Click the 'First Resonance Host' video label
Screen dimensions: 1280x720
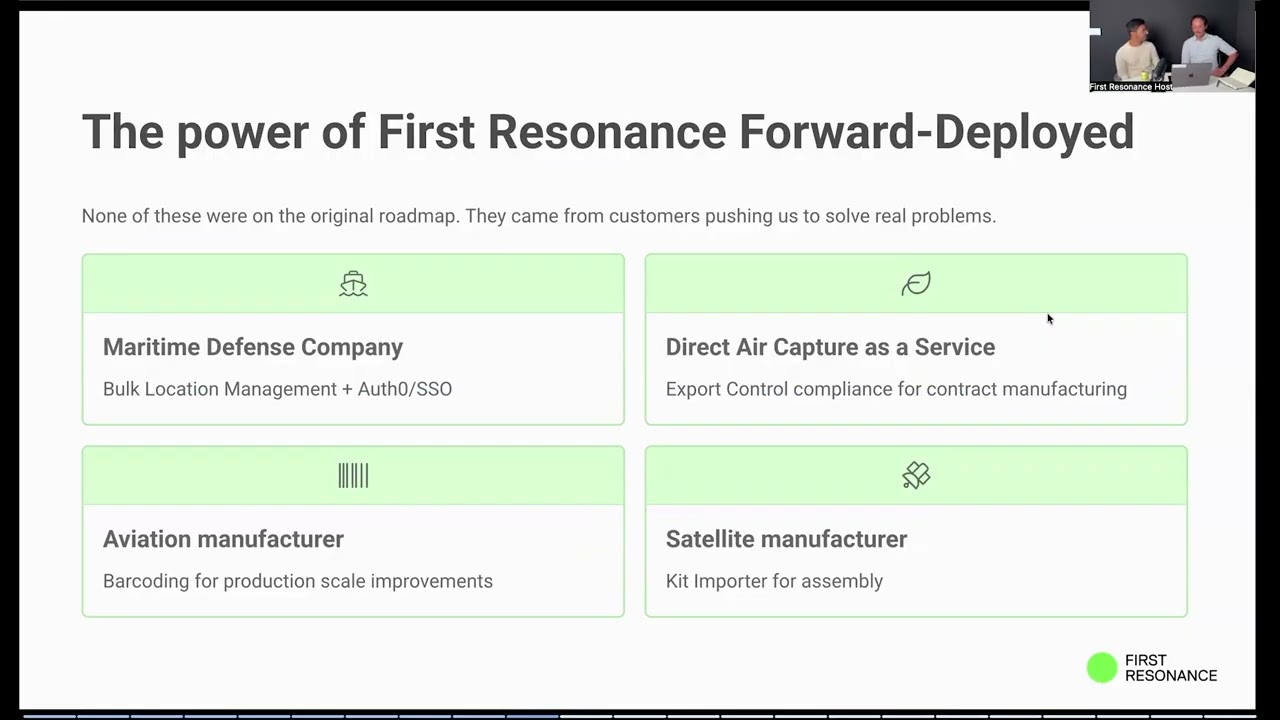point(1131,87)
